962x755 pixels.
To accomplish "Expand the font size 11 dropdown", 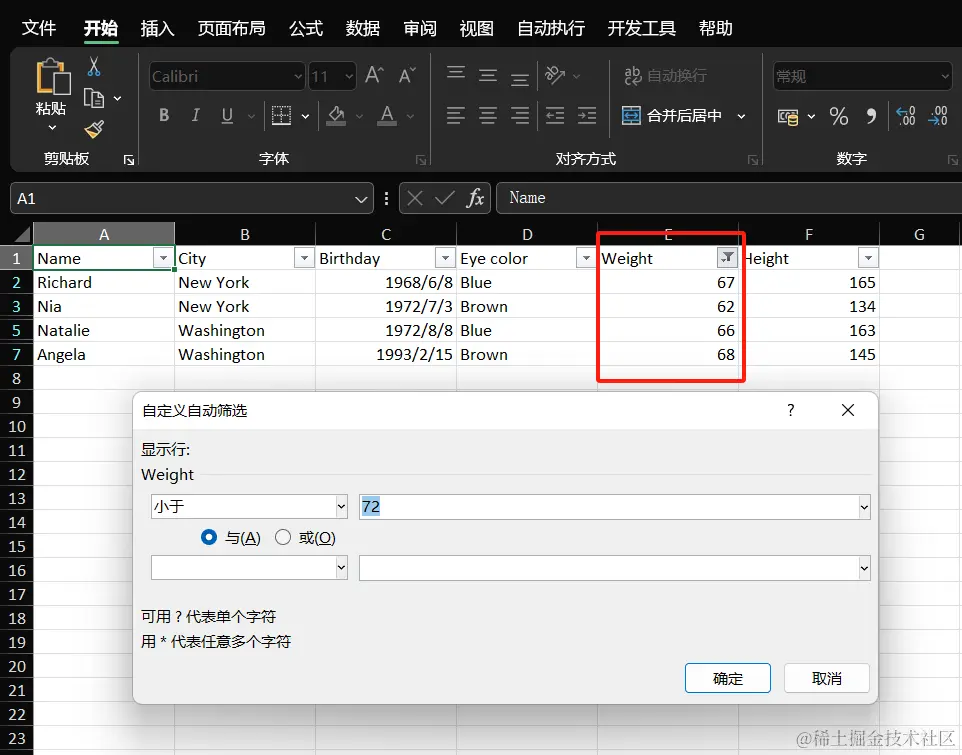I will tap(349, 77).
